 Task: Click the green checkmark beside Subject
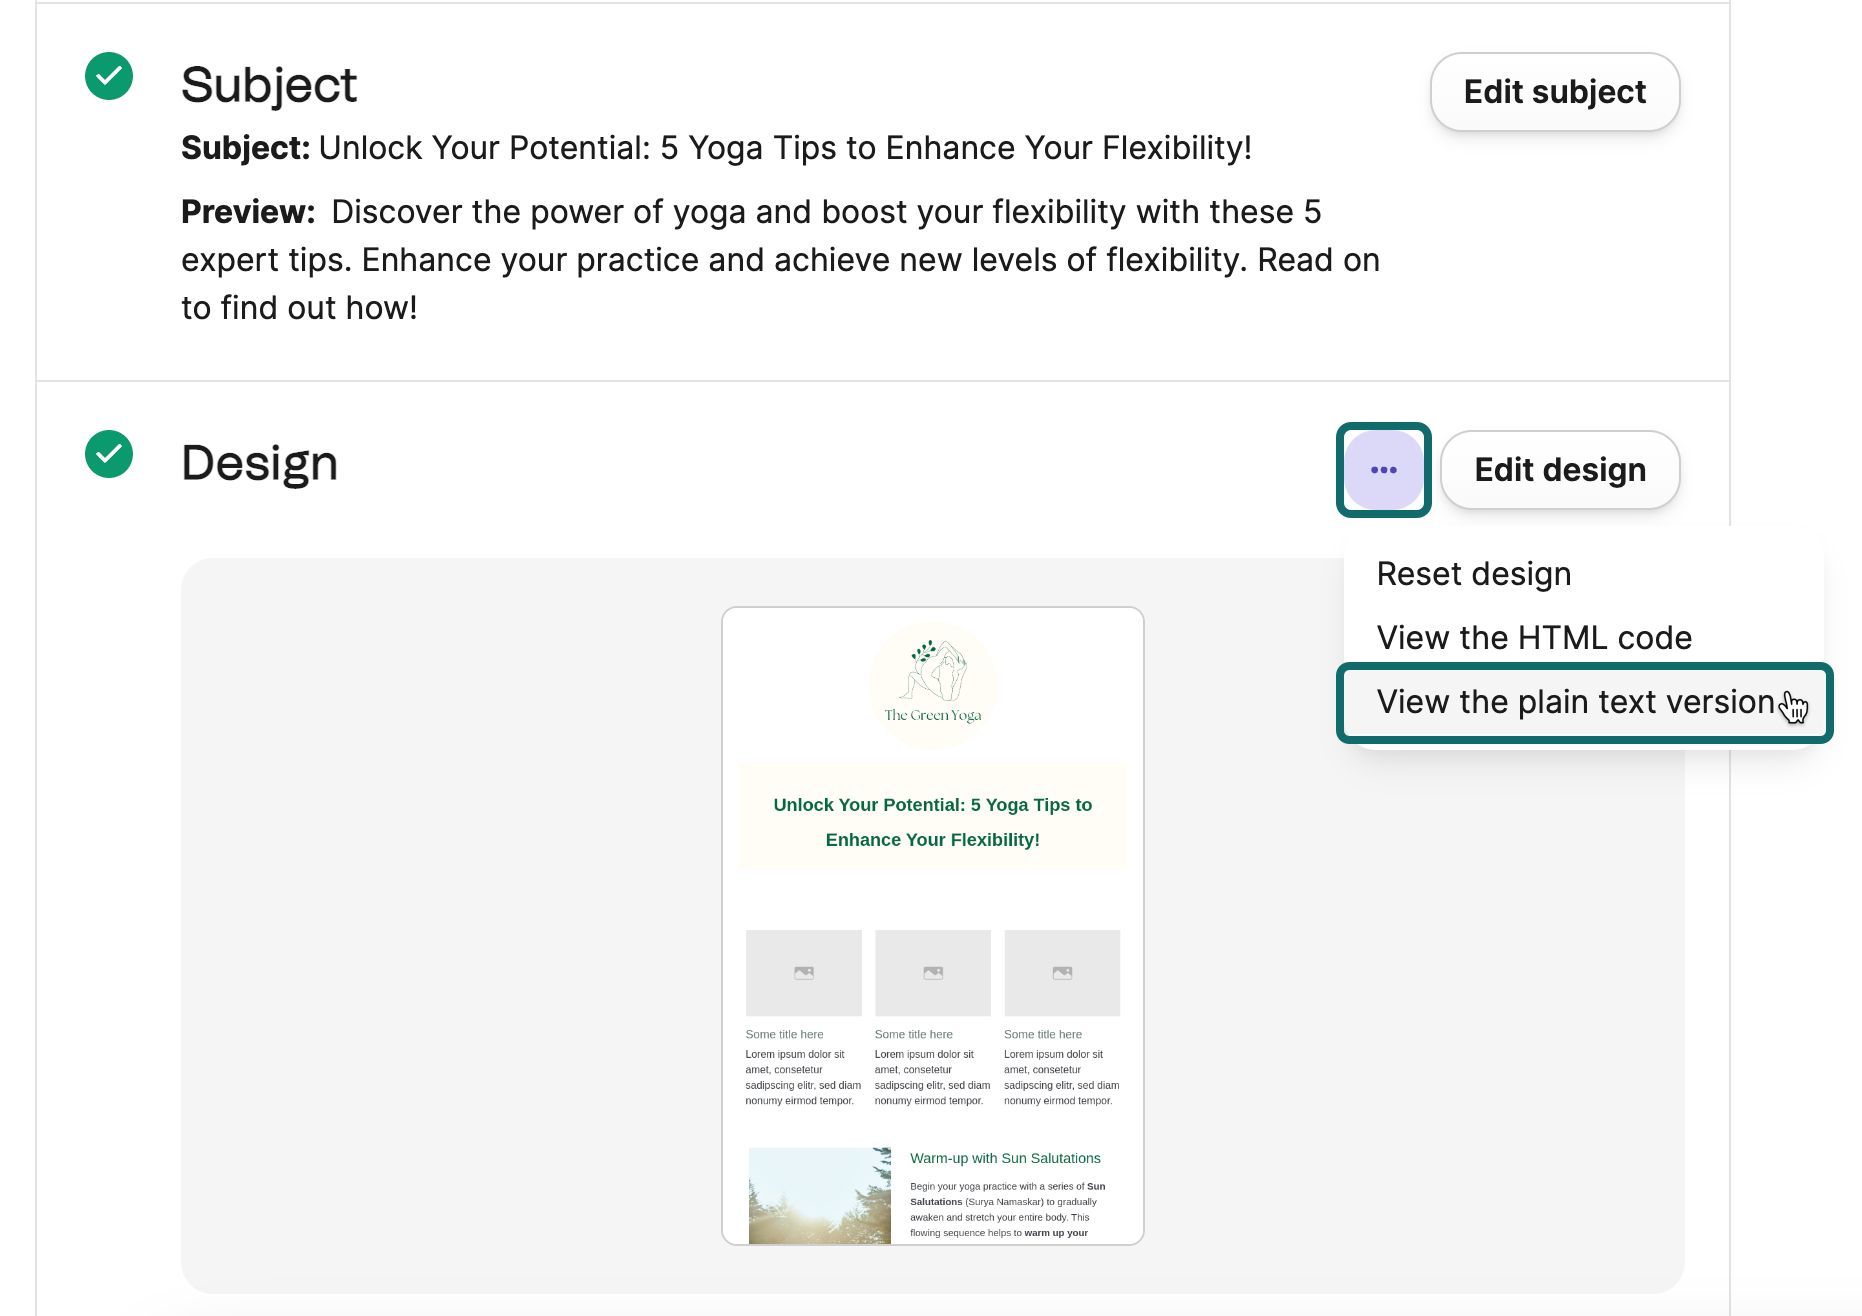109,76
